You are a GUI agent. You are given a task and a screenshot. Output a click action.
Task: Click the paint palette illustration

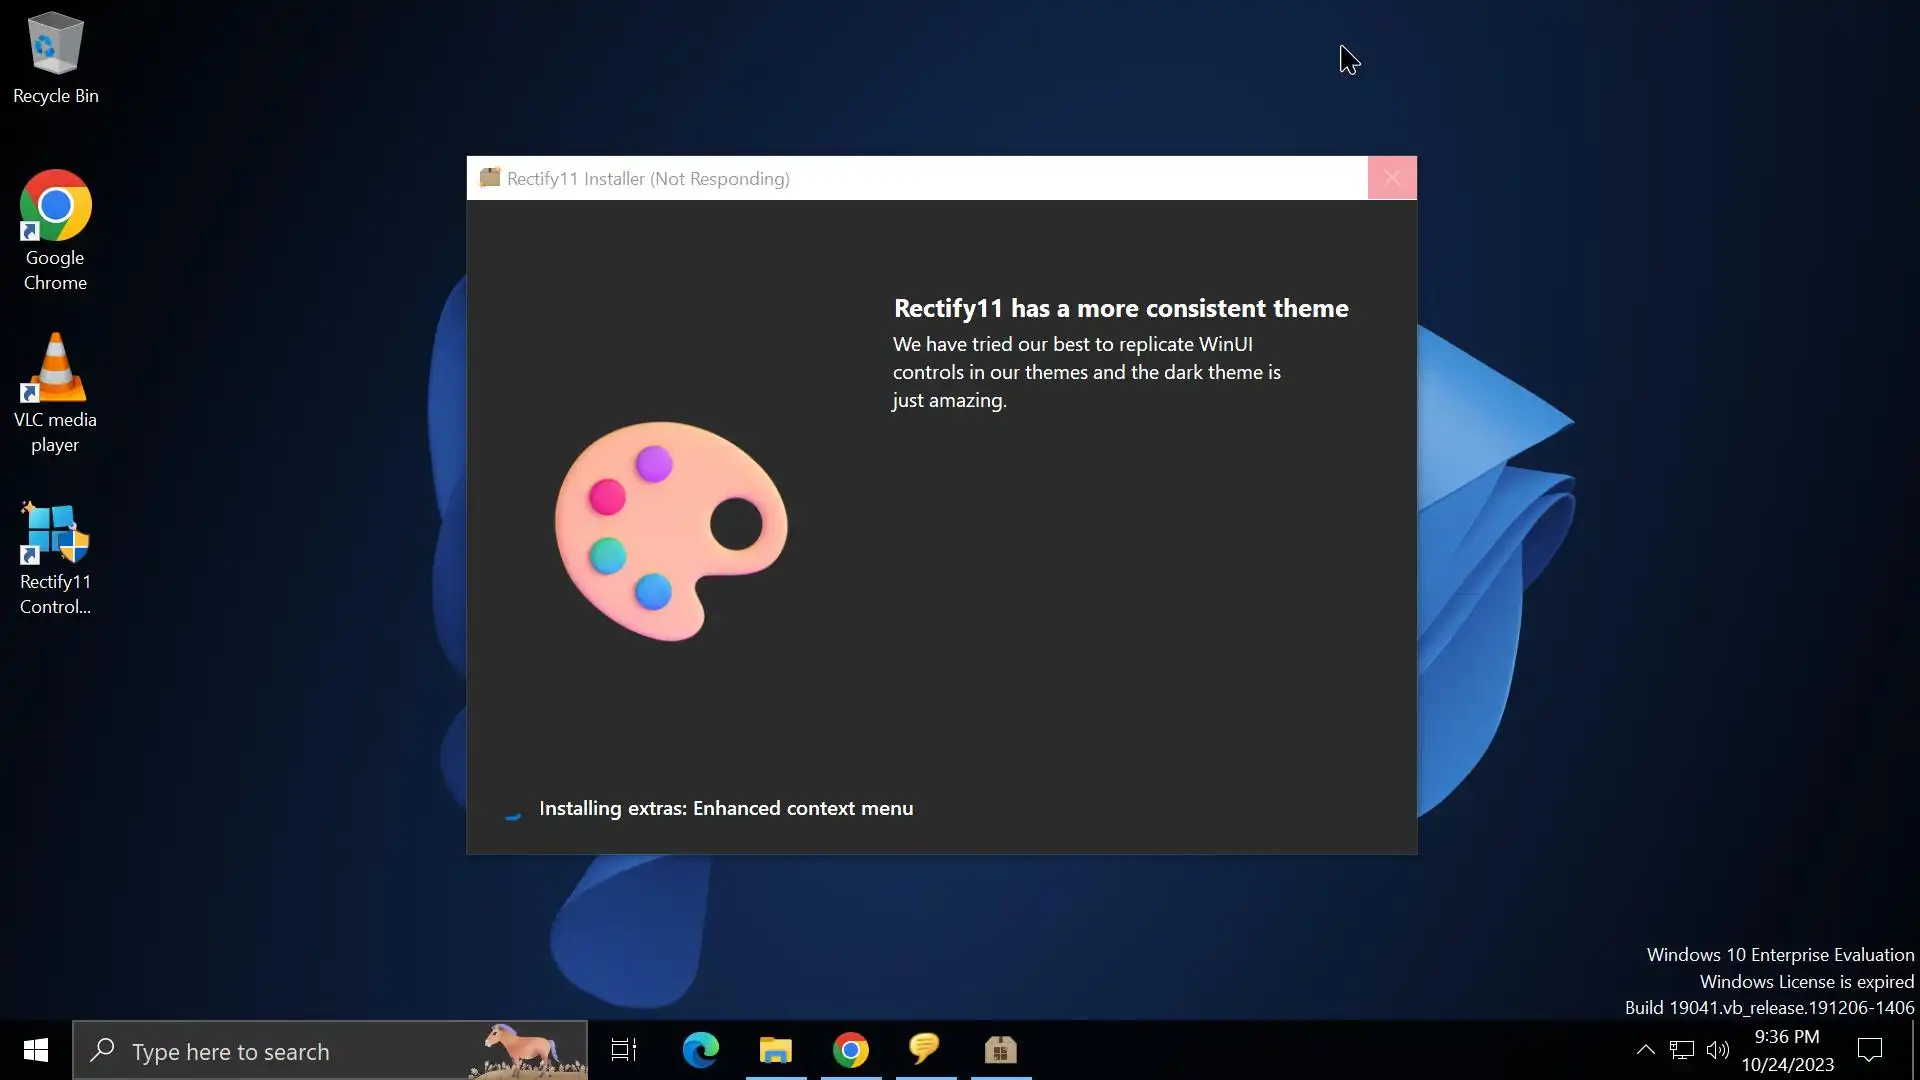[x=670, y=530]
